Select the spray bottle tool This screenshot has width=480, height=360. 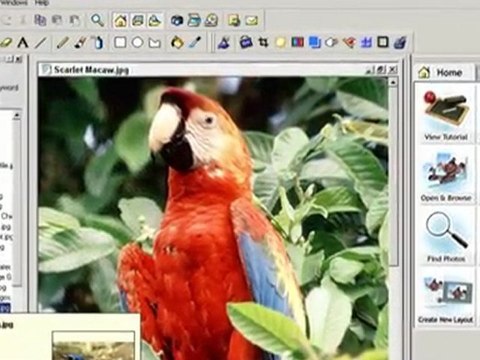click(x=98, y=43)
